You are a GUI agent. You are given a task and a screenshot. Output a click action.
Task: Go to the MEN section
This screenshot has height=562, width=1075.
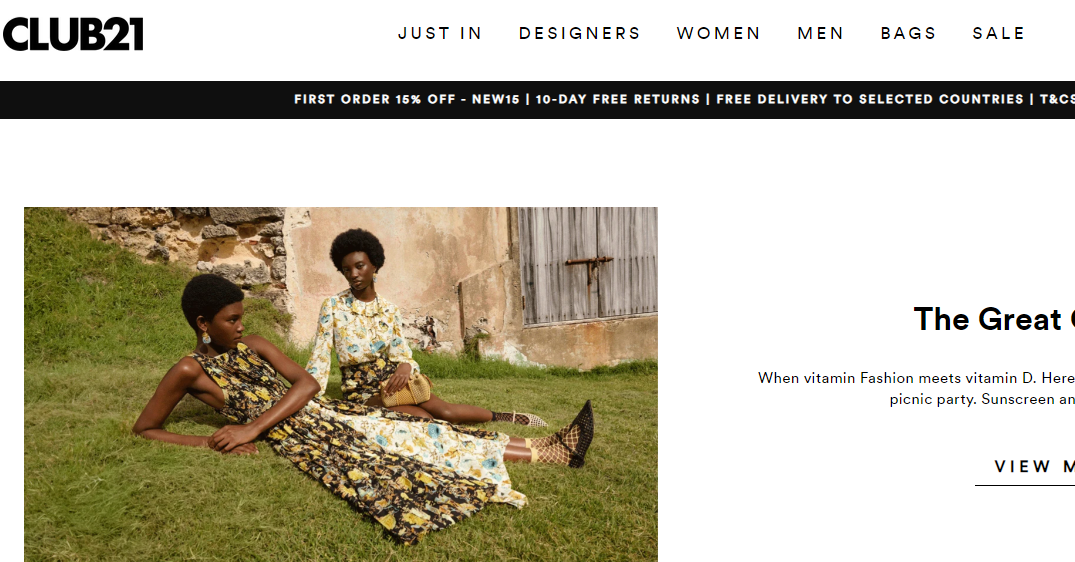(821, 34)
